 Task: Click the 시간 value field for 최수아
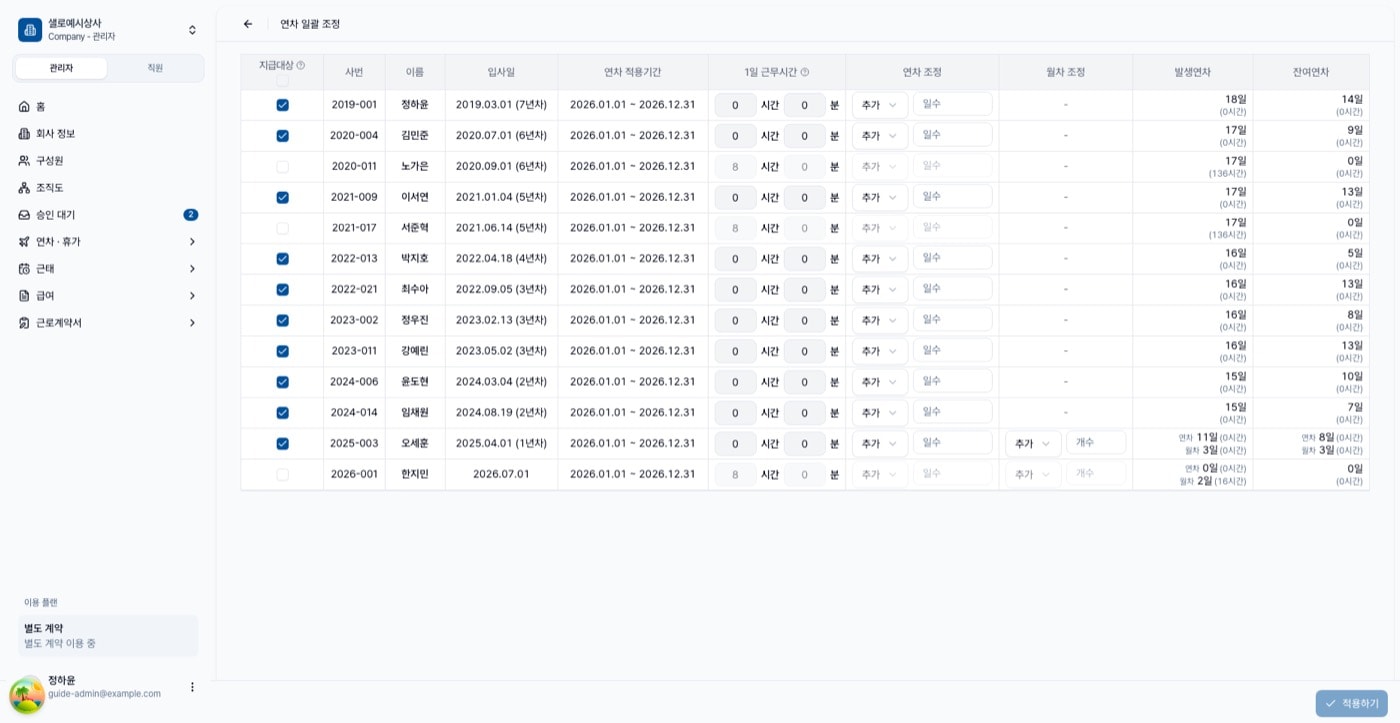click(736, 290)
